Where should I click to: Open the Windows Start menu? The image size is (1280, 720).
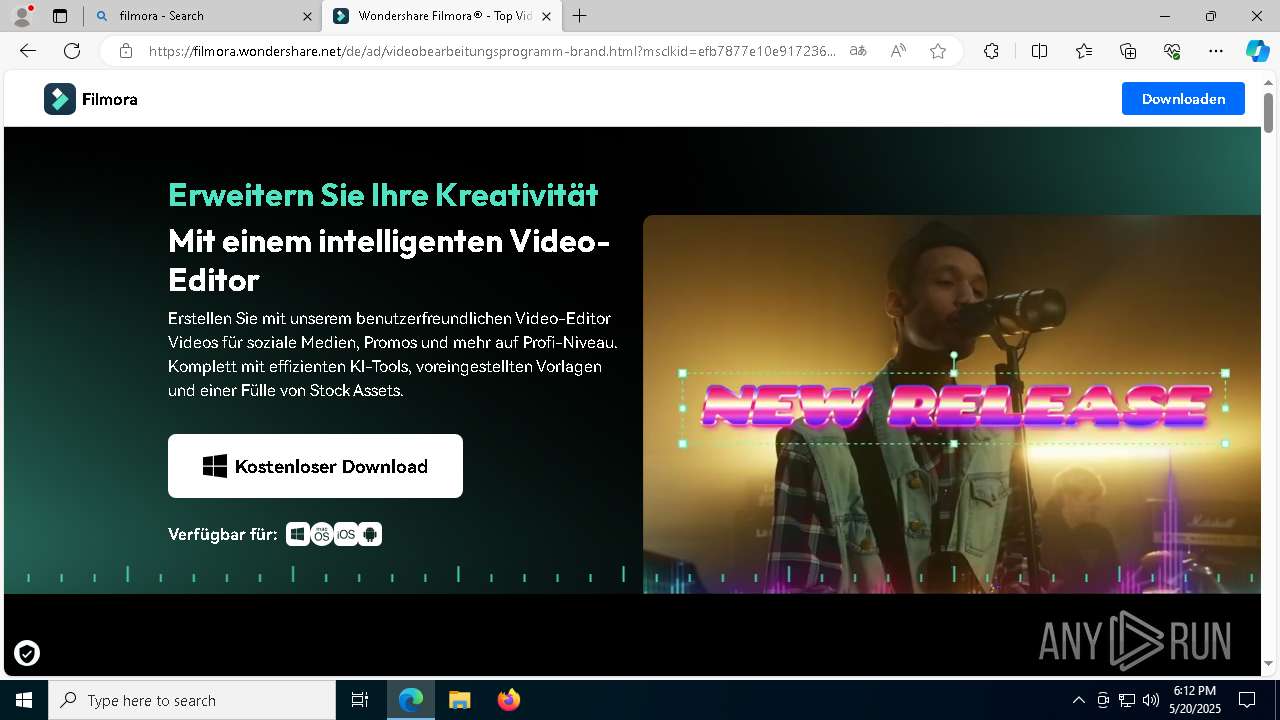pyautogui.click(x=24, y=700)
